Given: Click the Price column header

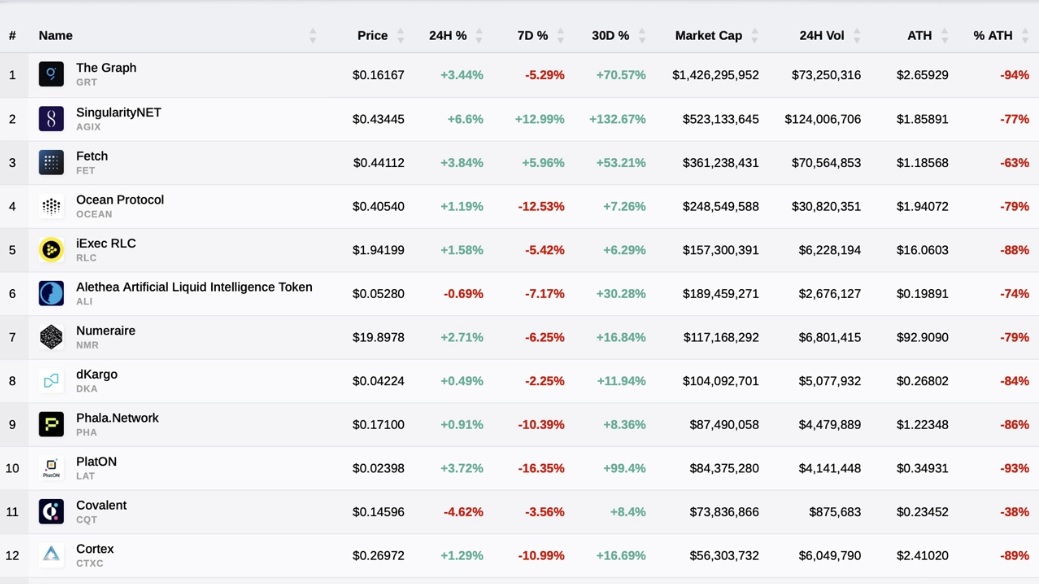Looking at the screenshot, I should pos(372,36).
